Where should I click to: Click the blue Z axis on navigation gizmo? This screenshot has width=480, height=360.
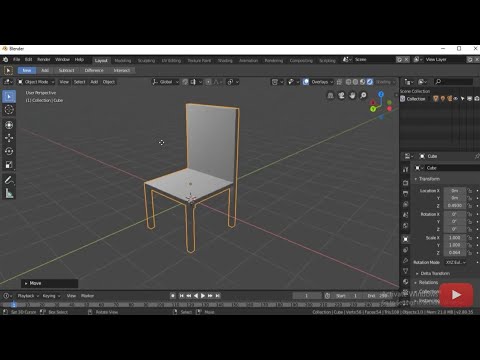click(x=381, y=94)
